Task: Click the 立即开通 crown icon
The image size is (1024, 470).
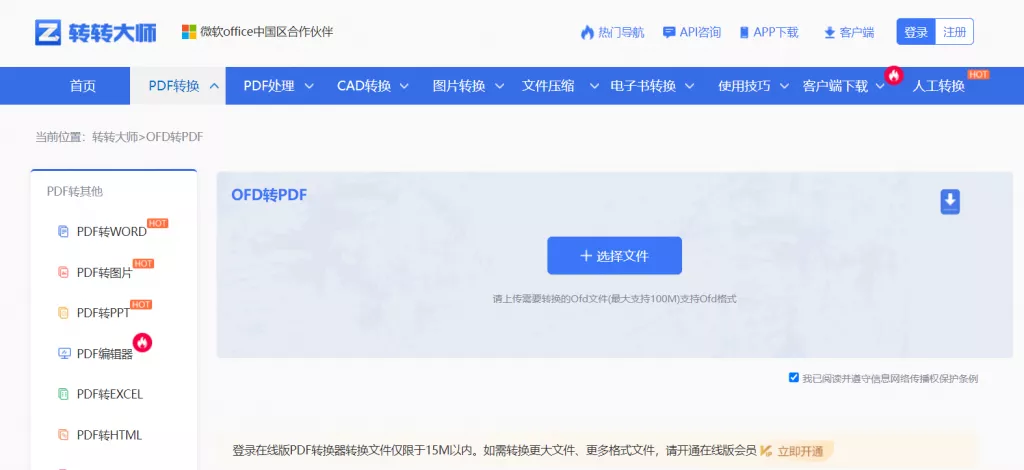Action: [766, 450]
